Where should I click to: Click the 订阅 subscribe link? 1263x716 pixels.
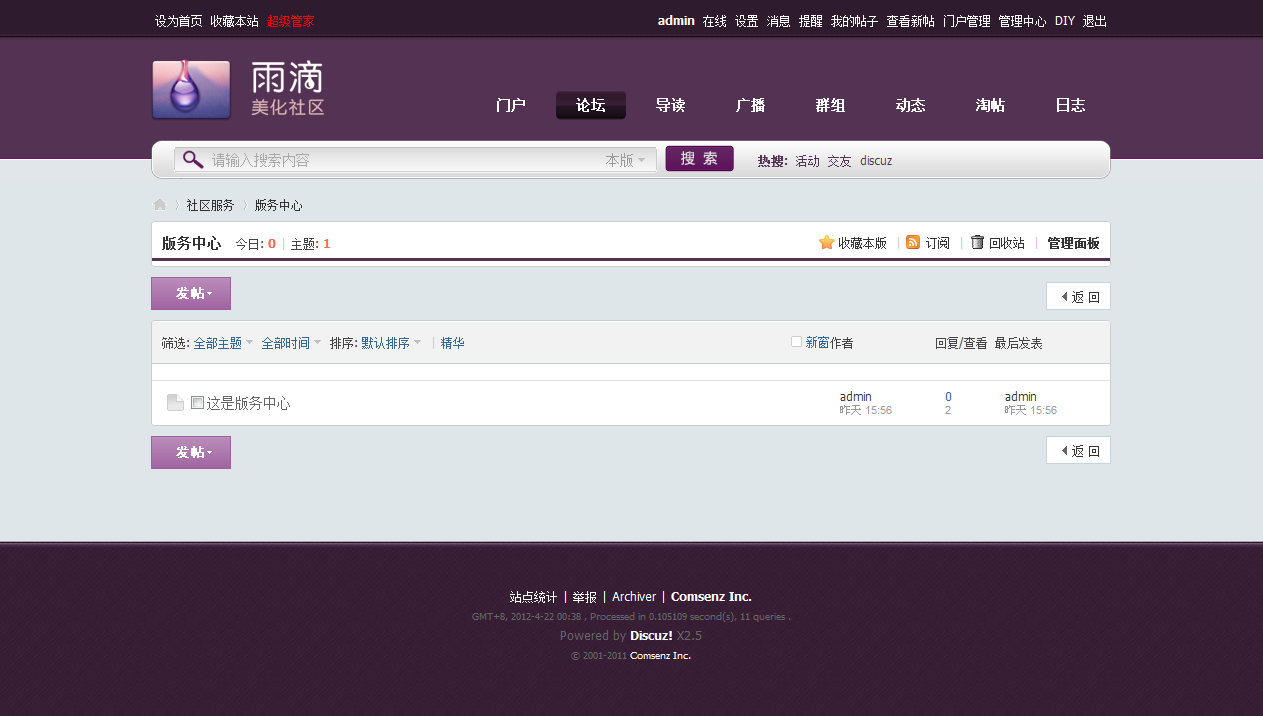[938, 243]
